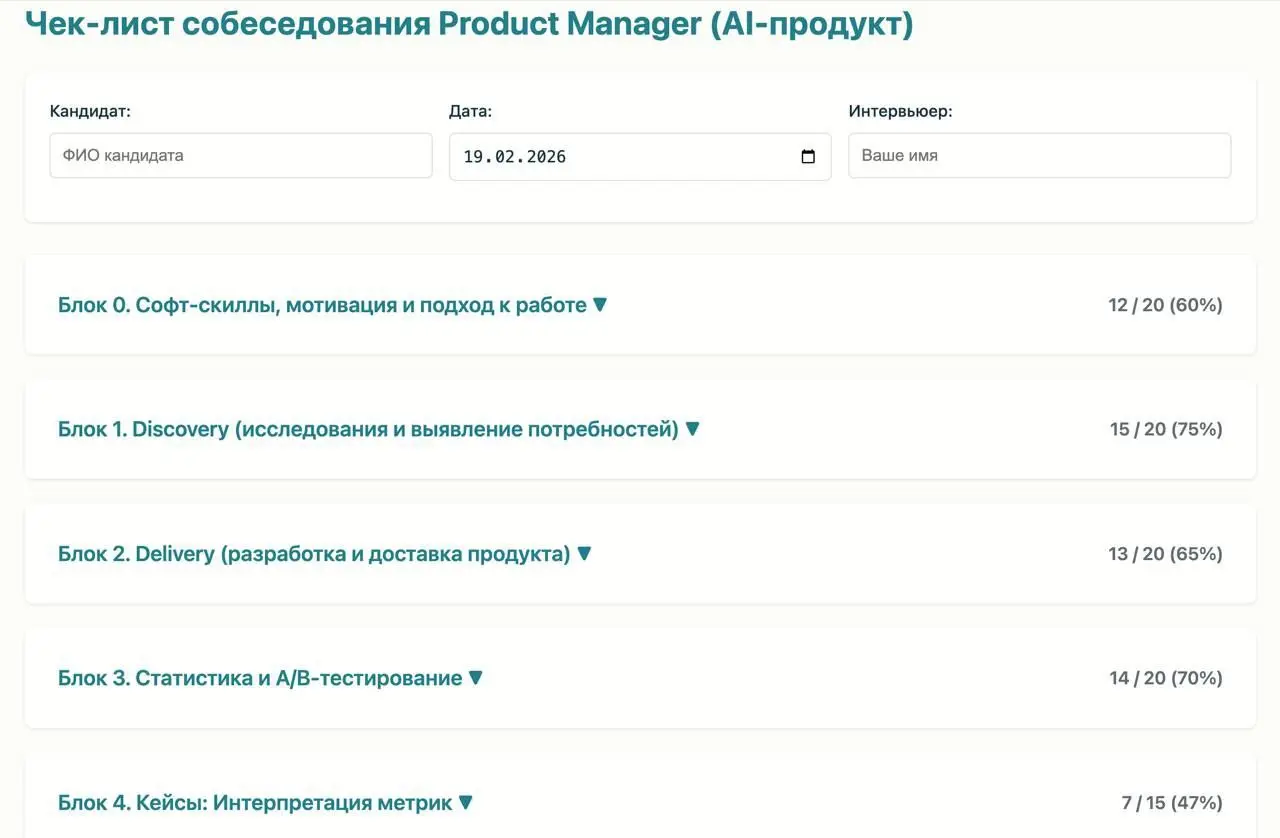Click the score 13 / 20 (65%)
1280x838 pixels.
(x=1165, y=554)
